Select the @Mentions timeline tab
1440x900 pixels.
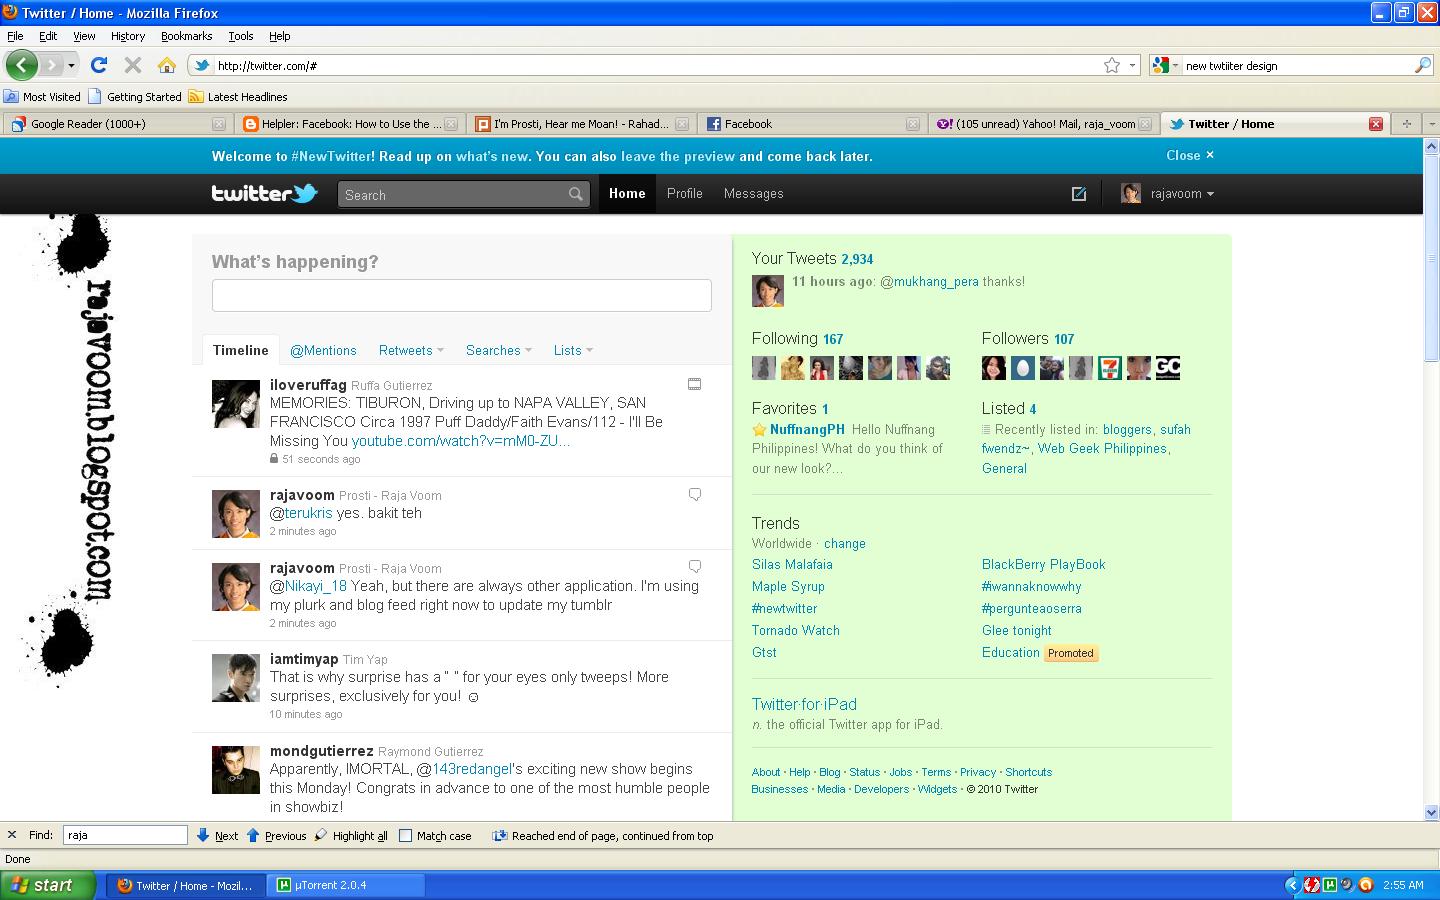point(323,350)
